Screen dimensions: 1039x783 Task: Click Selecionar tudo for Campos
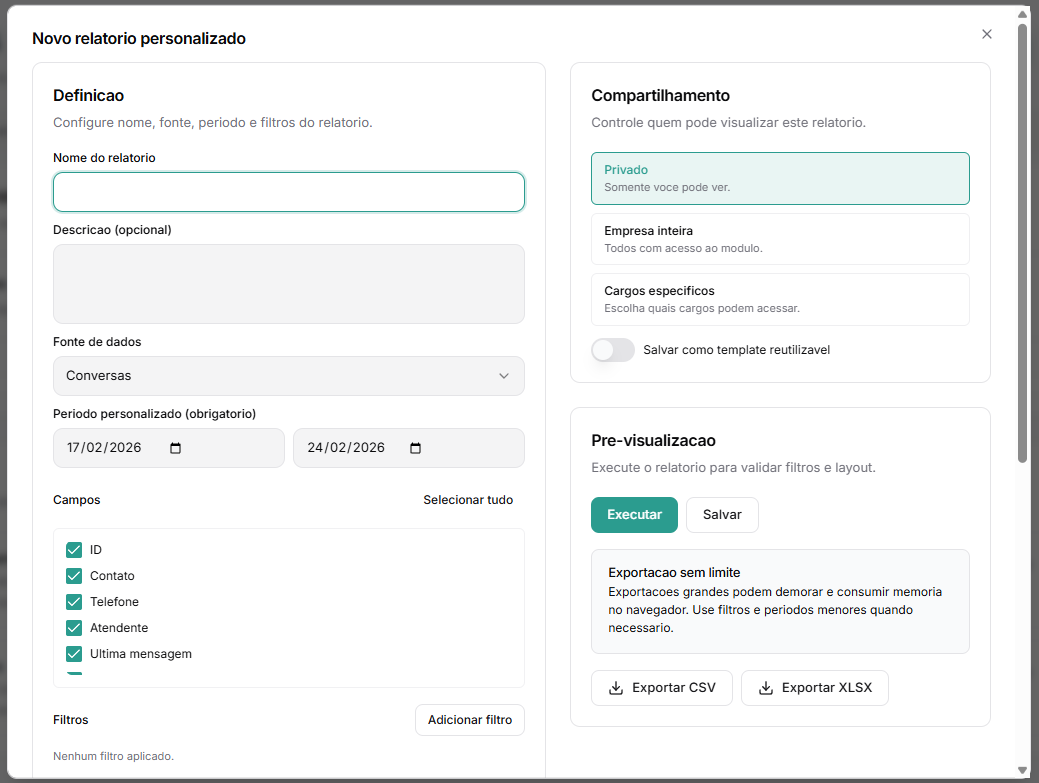[x=468, y=499]
